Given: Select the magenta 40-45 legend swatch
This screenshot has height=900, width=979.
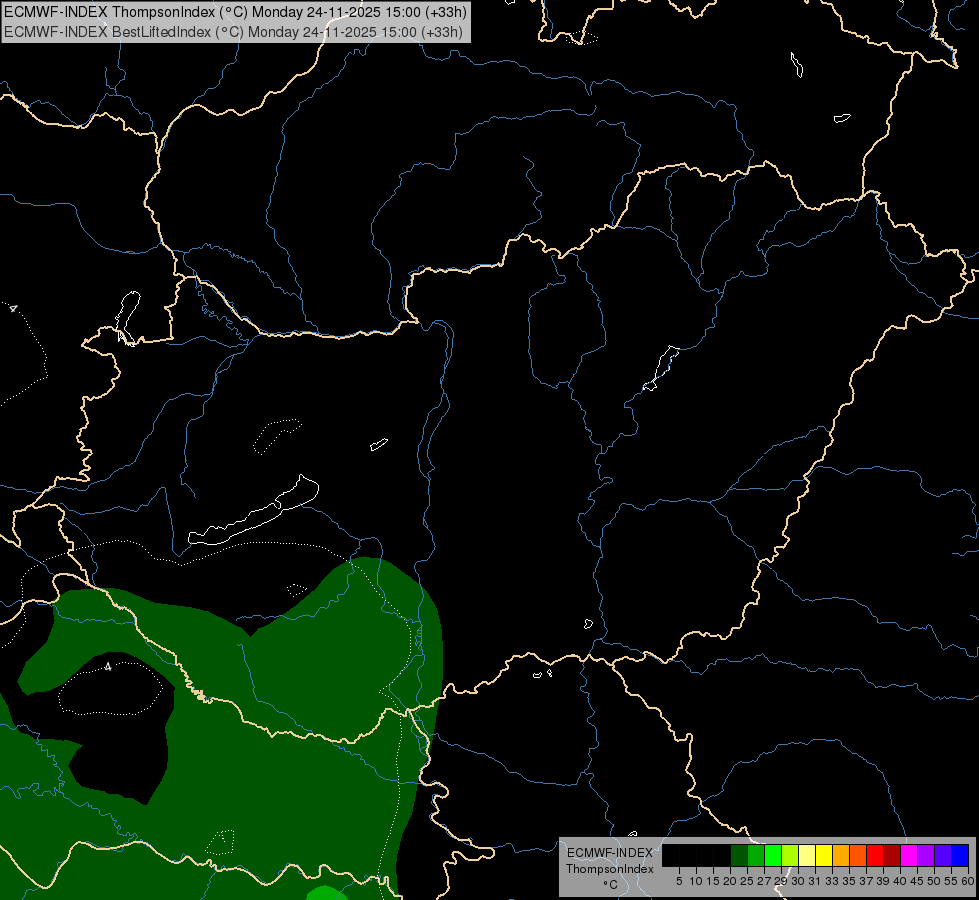Looking at the screenshot, I should (909, 855).
